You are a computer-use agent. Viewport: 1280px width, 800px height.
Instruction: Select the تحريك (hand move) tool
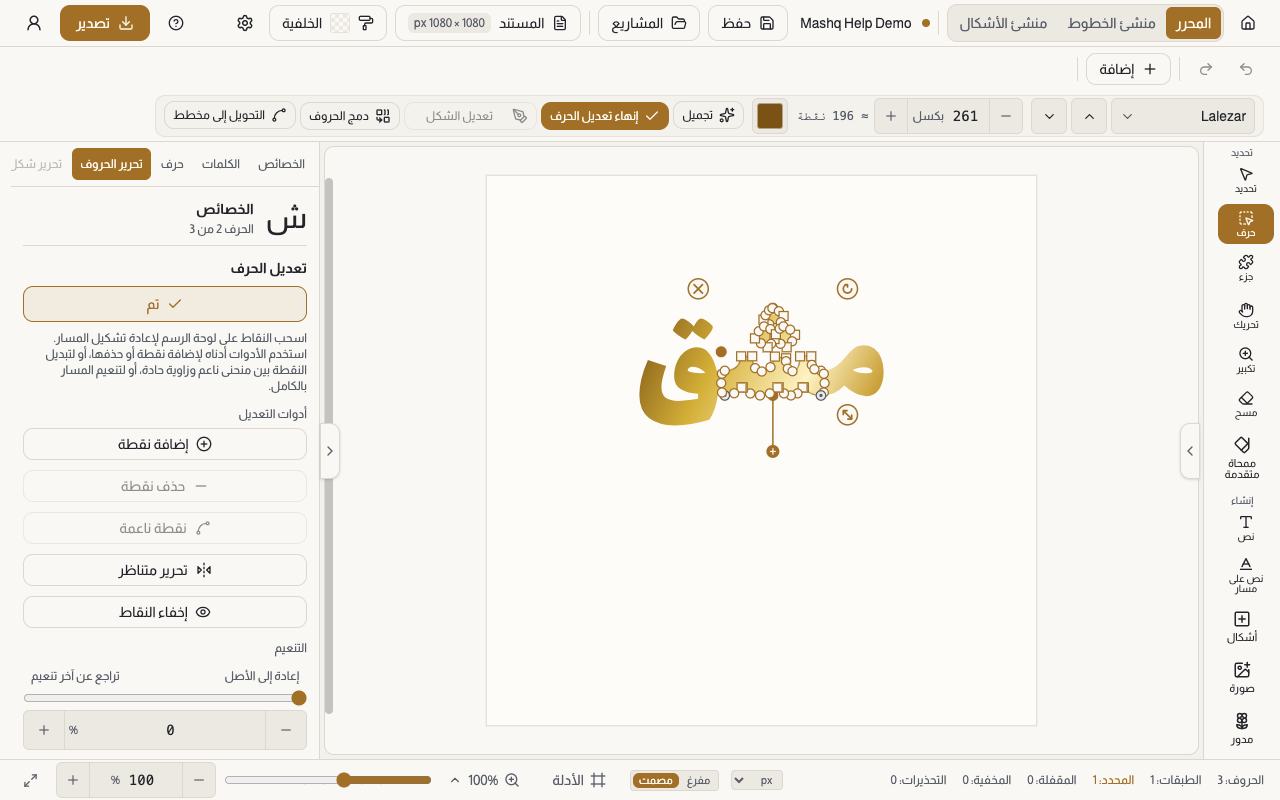[1245, 315]
